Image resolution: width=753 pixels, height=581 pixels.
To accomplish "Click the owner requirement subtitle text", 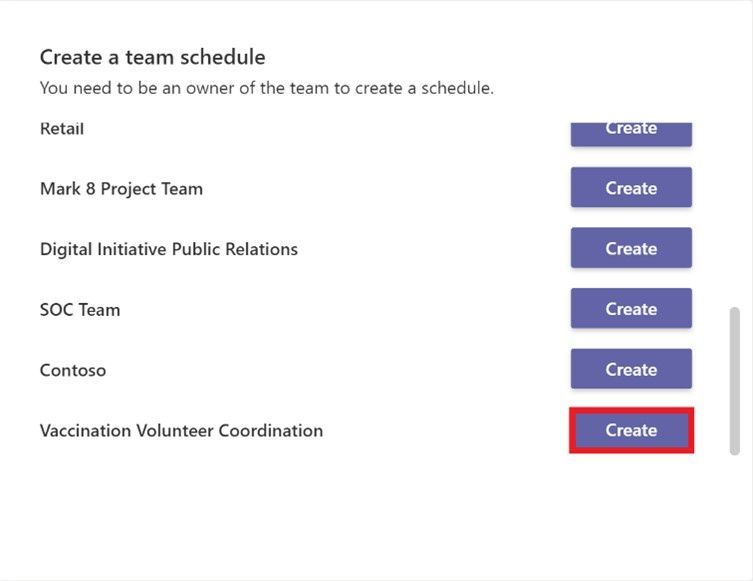I will (x=267, y=88).
